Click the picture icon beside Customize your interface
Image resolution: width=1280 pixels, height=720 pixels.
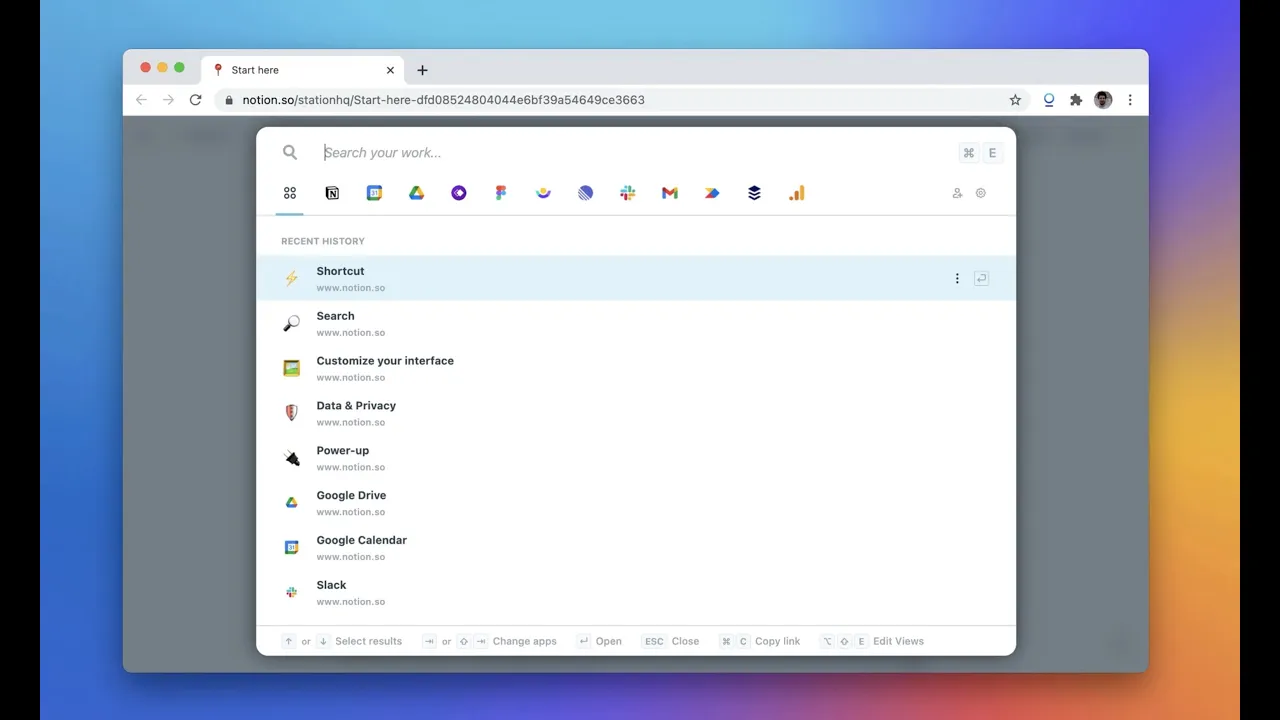pyautogui.click(x=291, y=368)
